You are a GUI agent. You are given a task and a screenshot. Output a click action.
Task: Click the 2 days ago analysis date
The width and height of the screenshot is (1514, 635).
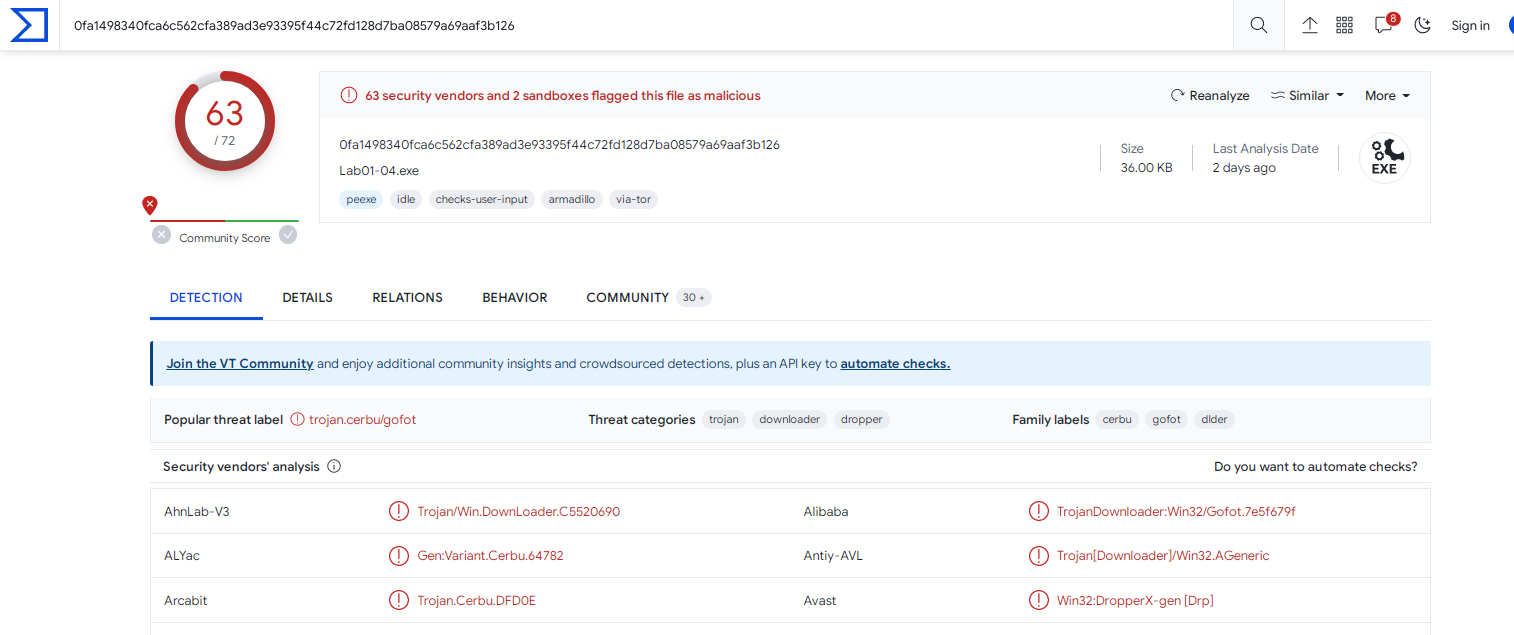(x=1244, y=168)
